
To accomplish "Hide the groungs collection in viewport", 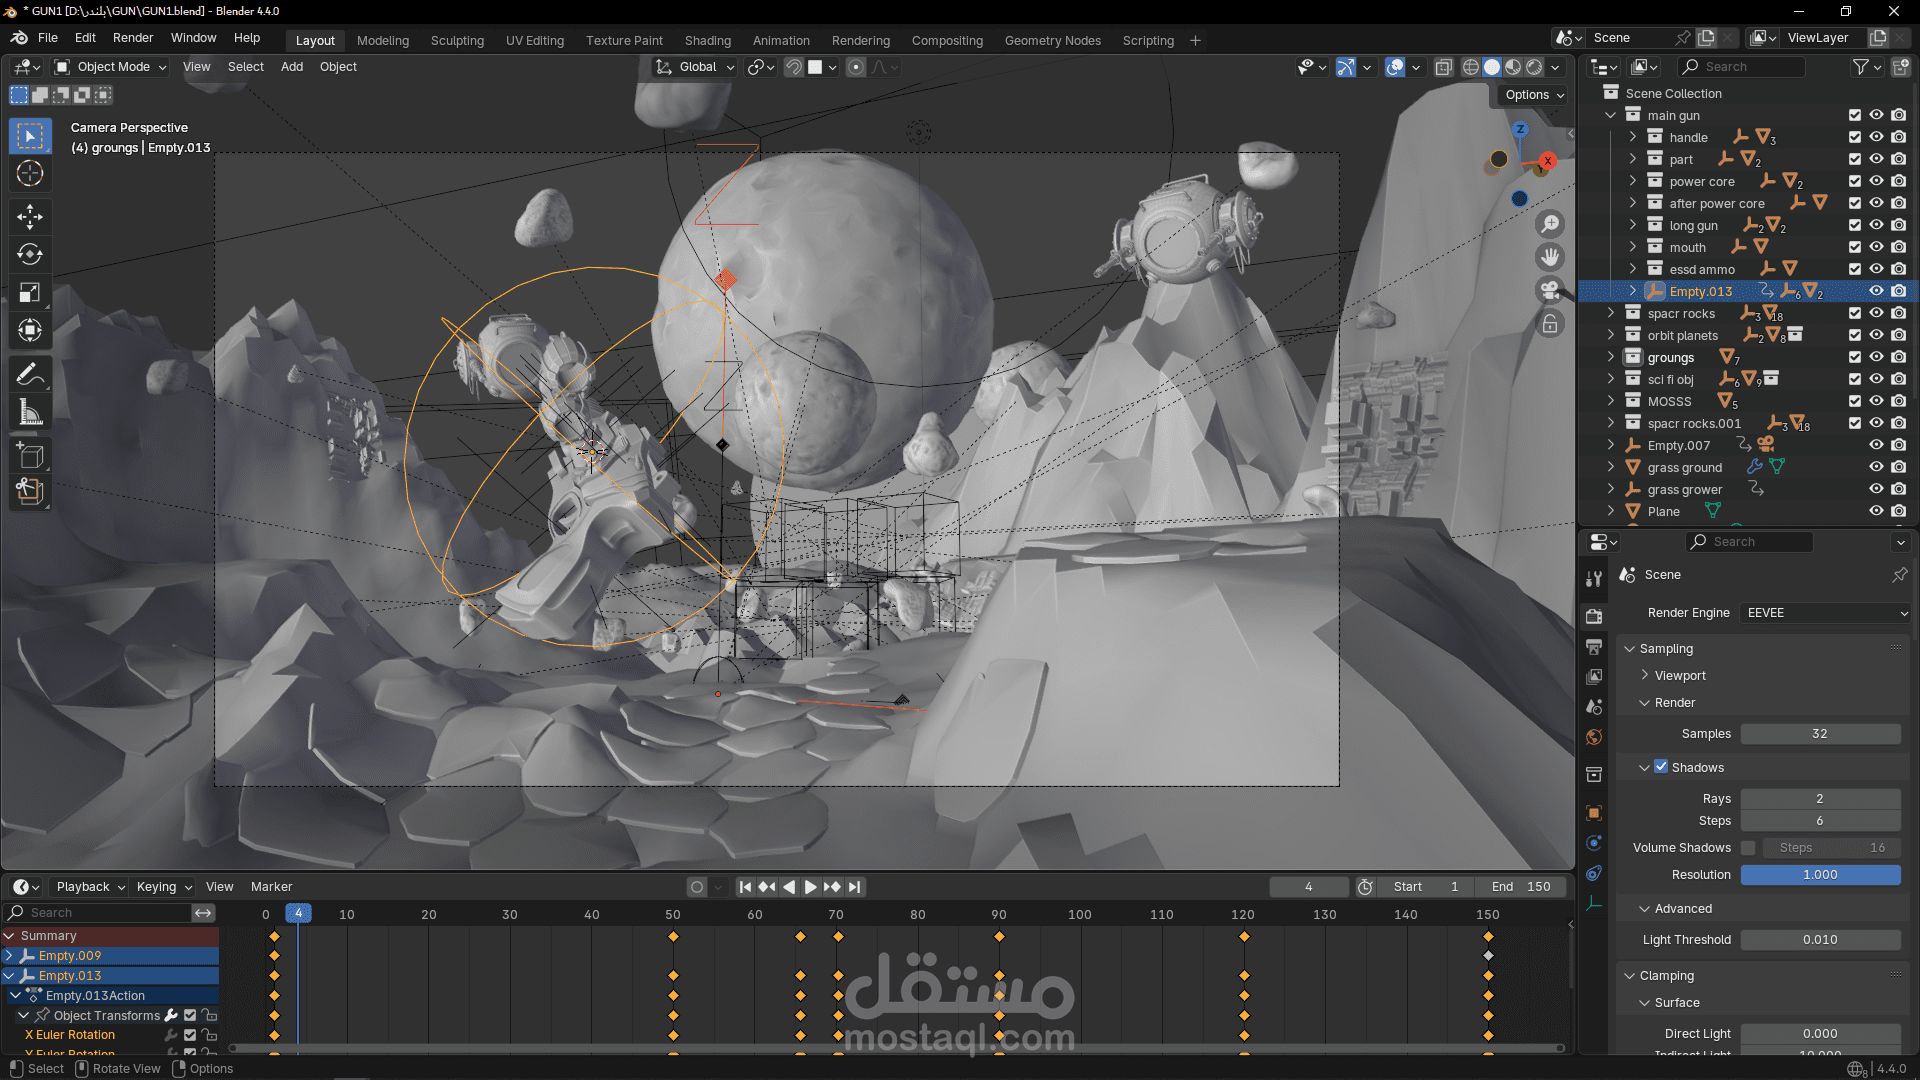I will pyautogui.click(x=1876, y=357).
